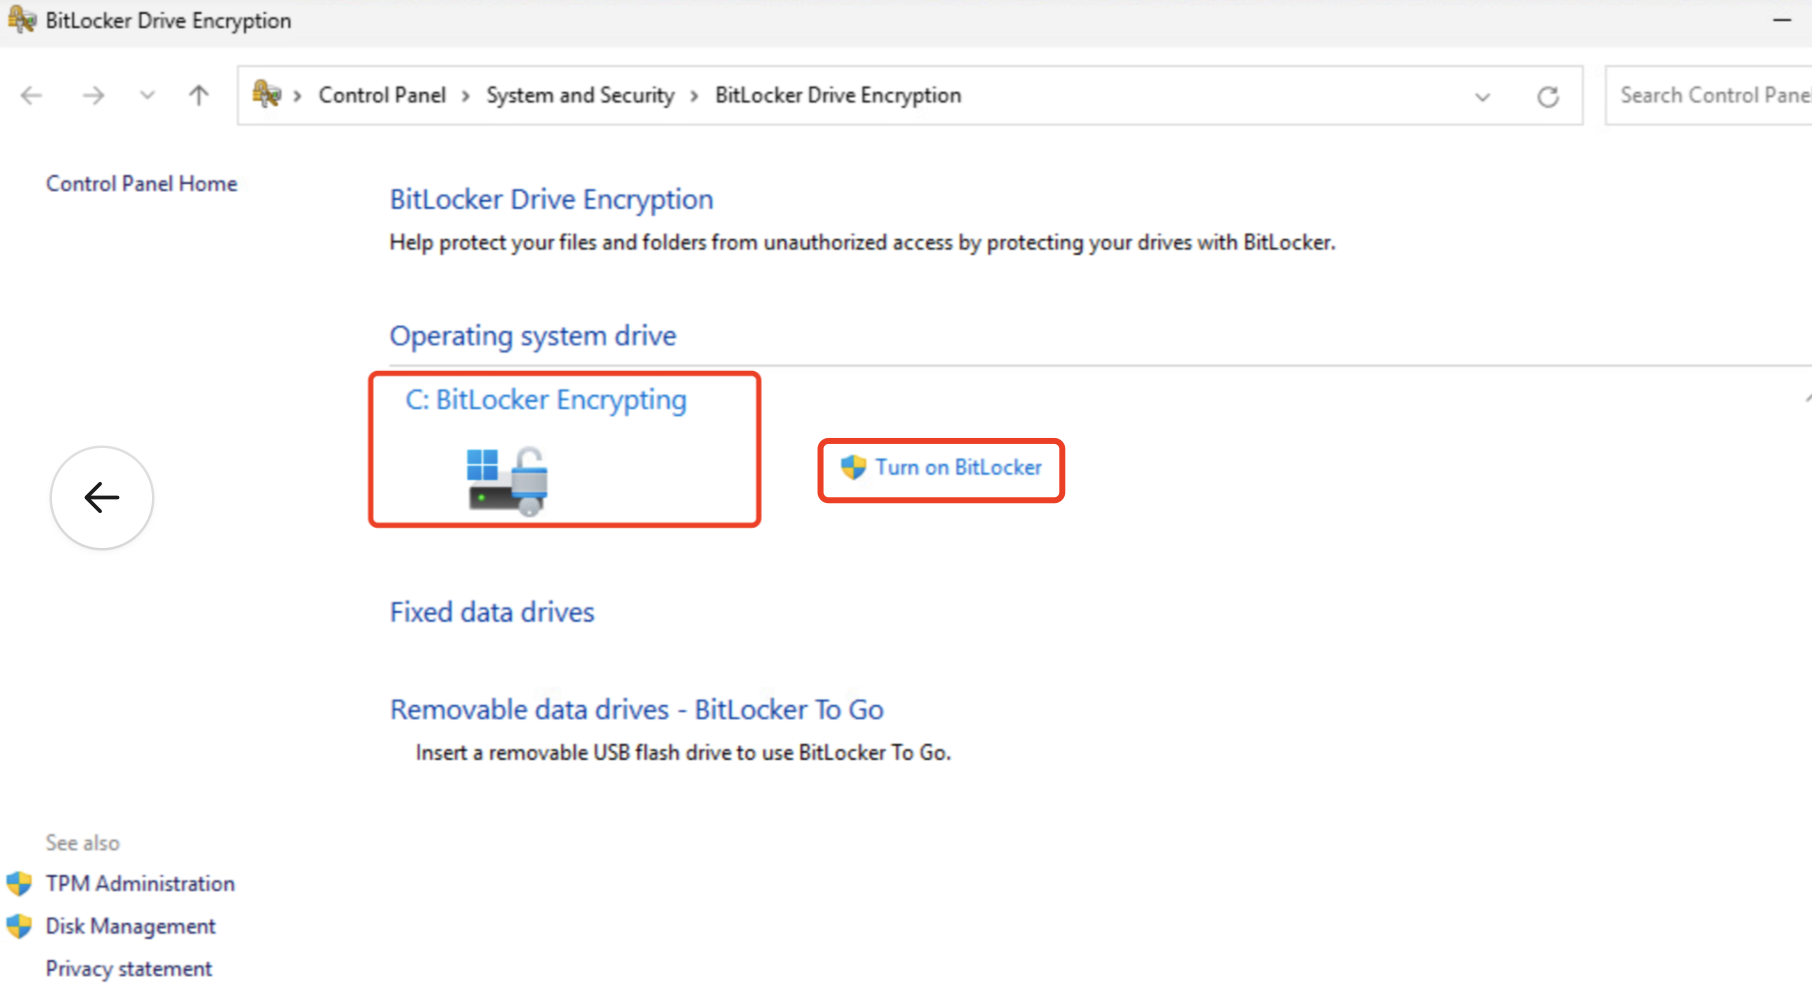Open Control Panel Home link
Screen dimensions: 1812x986
[141, 184]
